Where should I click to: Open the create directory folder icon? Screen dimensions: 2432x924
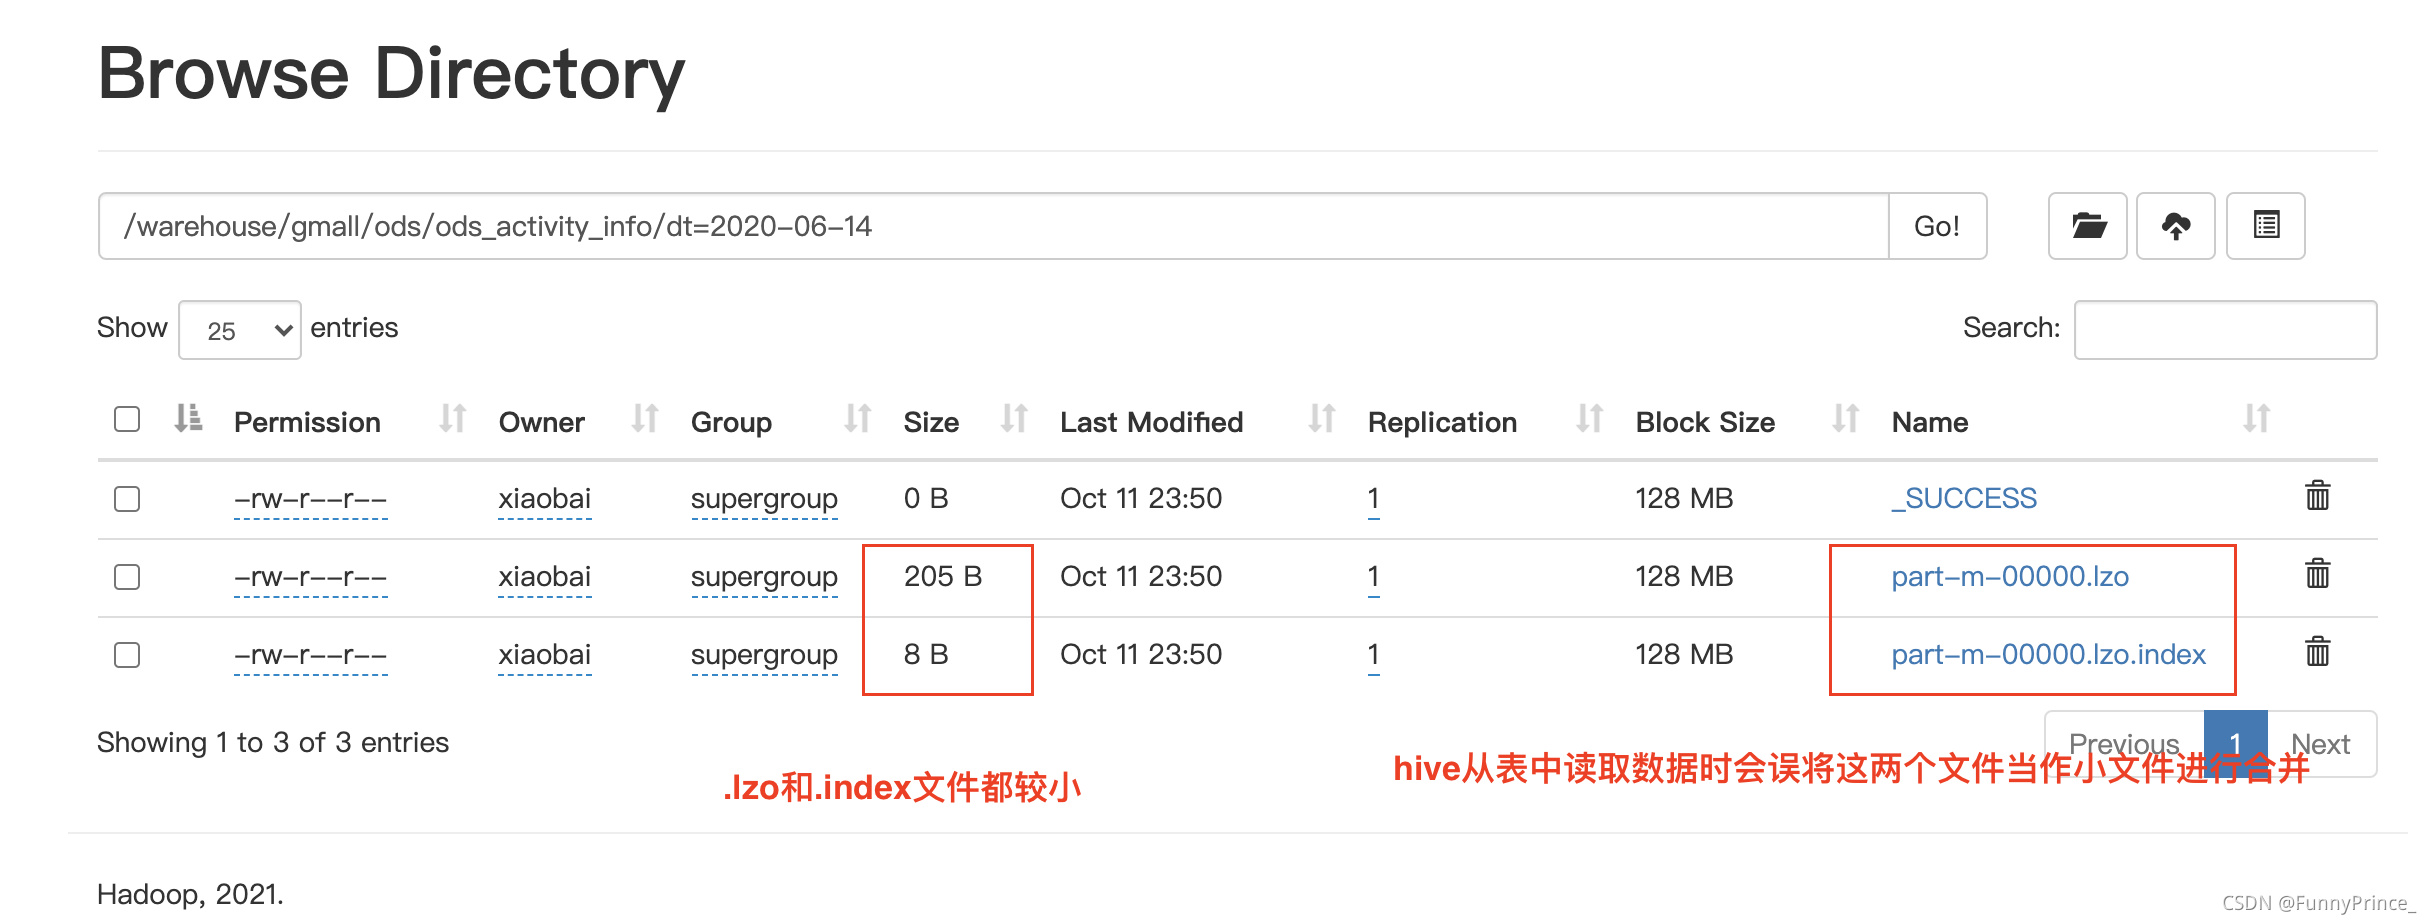click(2088, 226)
